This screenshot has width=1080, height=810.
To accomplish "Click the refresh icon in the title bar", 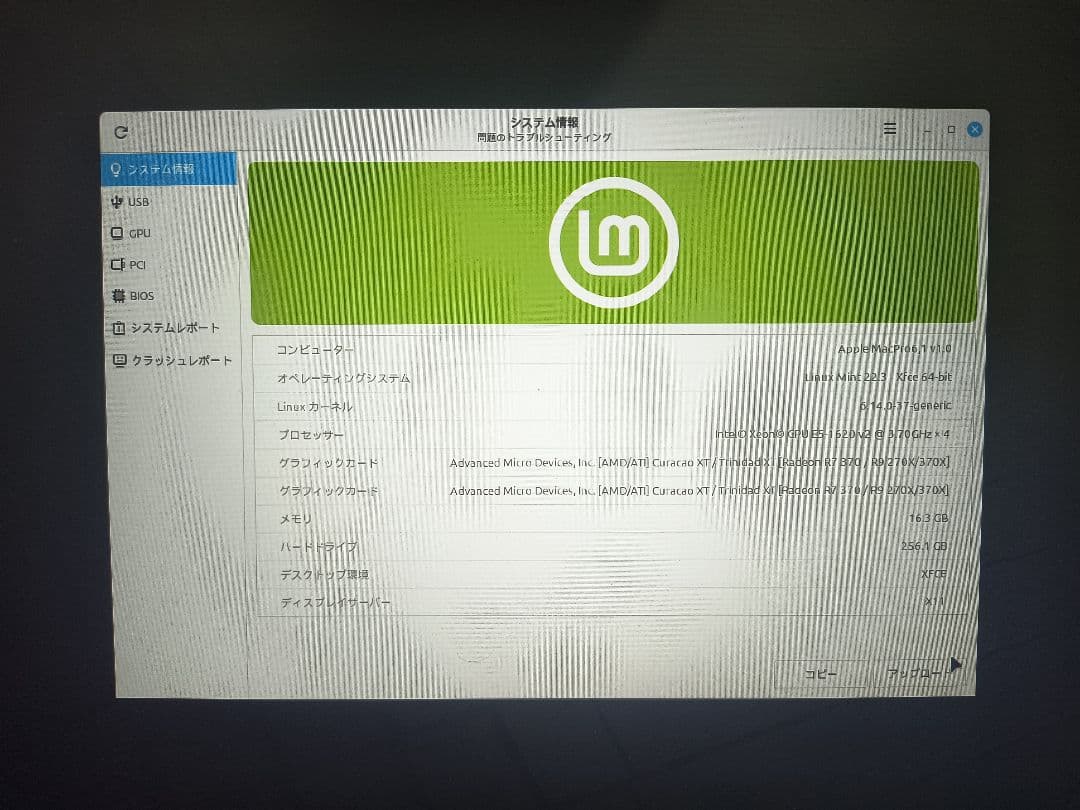I will (121, 132).
